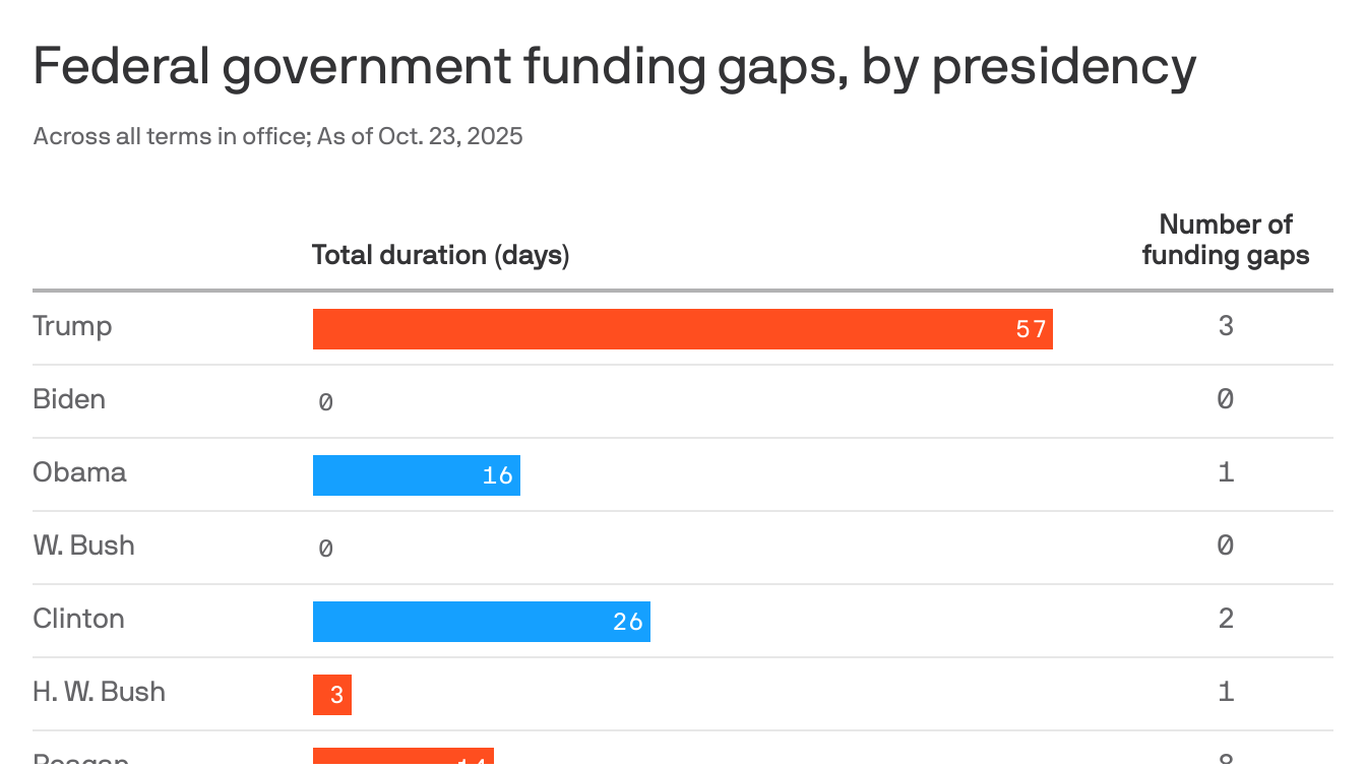
Task: Click W. Bush's zero total duration value
Action: click(325, 548)
